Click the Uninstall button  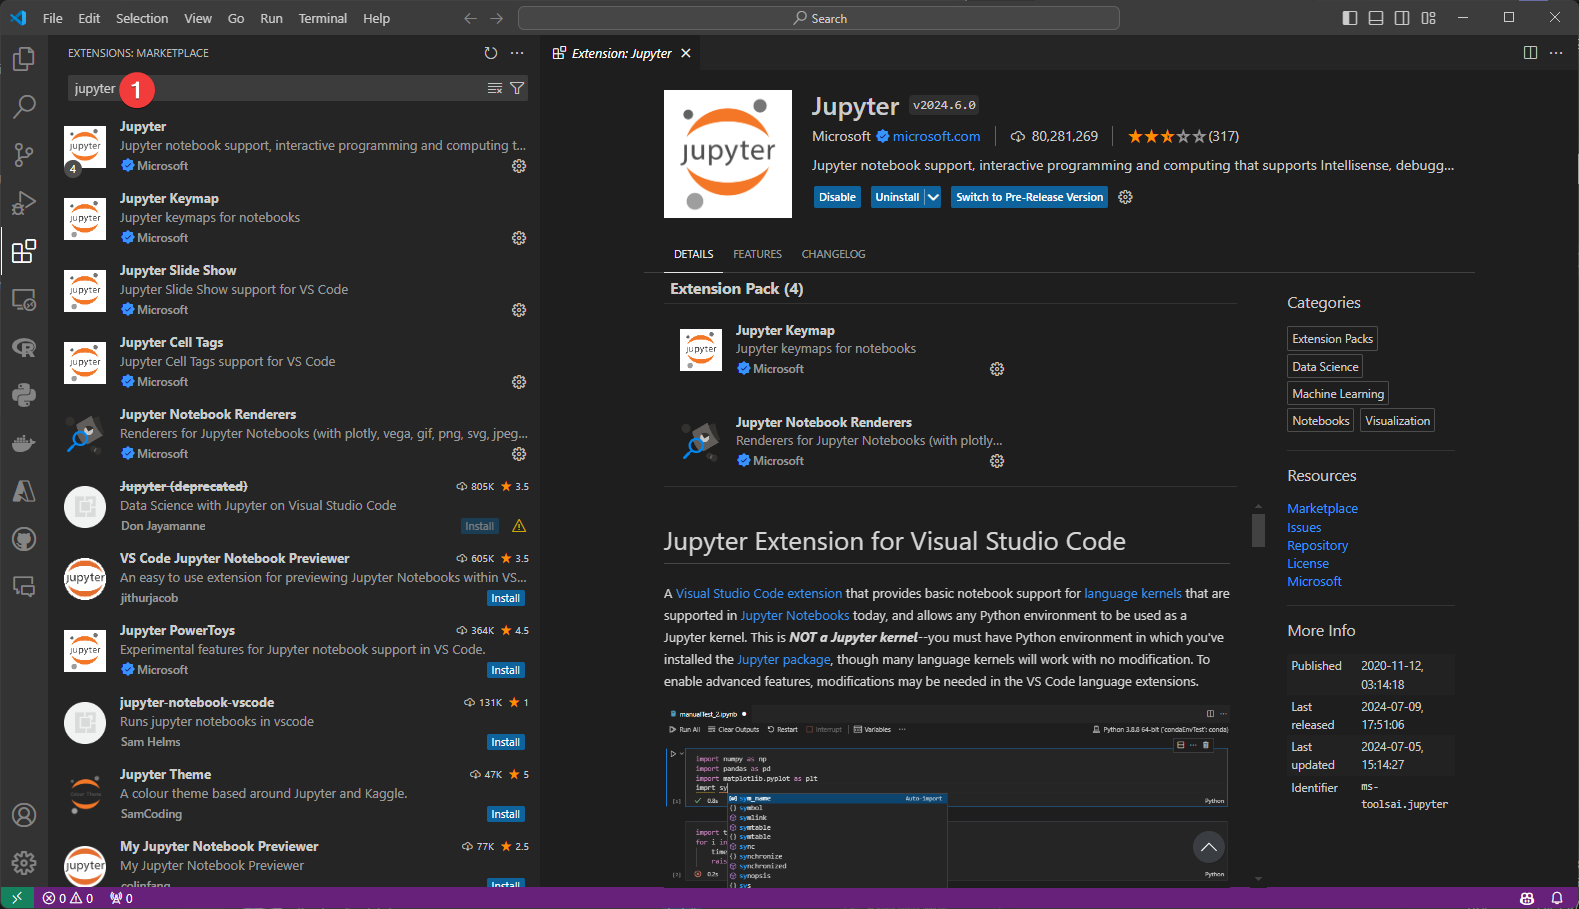897,197
